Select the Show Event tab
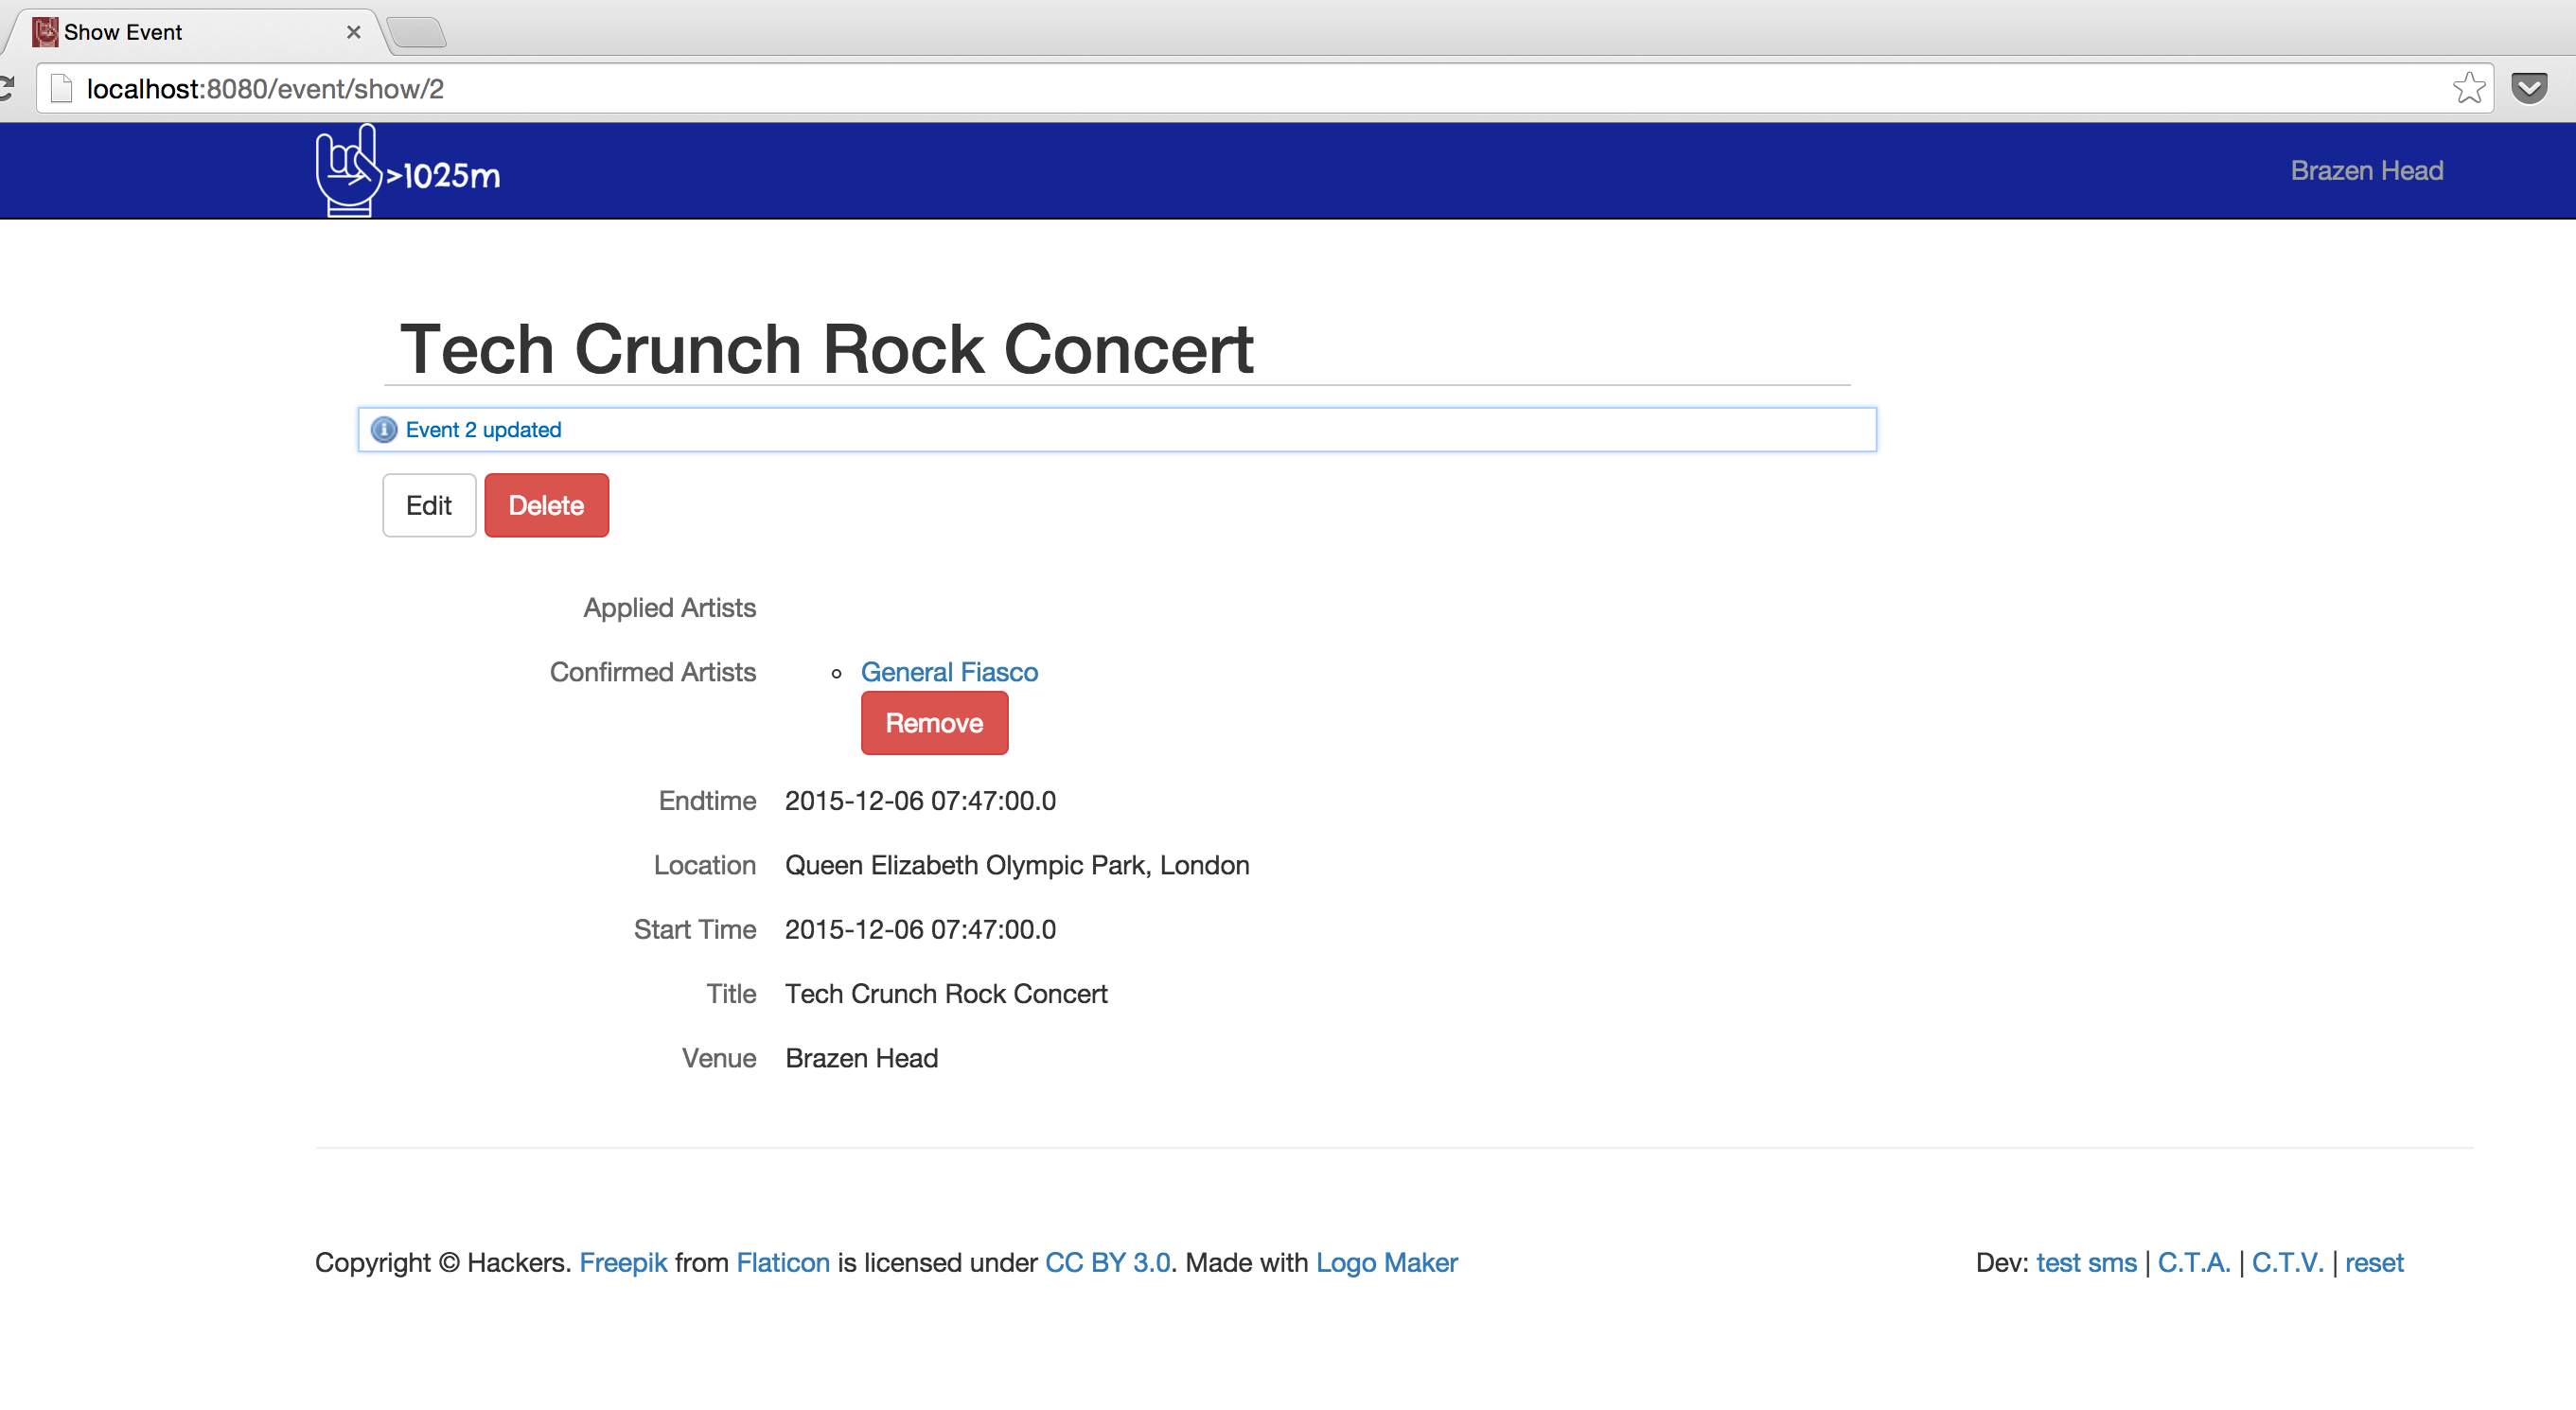This screenshot has width=2576, height=1410. click(190, 32)
